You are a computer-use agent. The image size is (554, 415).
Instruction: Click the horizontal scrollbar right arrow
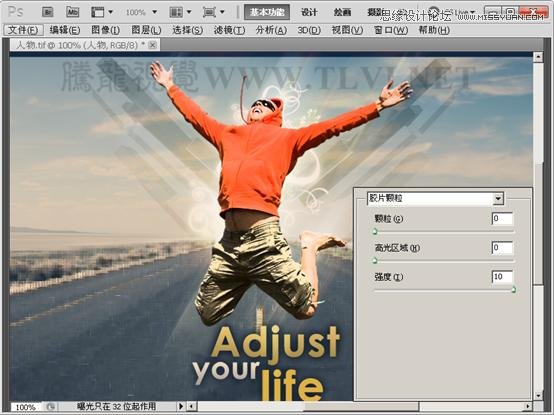(x=528, y=407)
